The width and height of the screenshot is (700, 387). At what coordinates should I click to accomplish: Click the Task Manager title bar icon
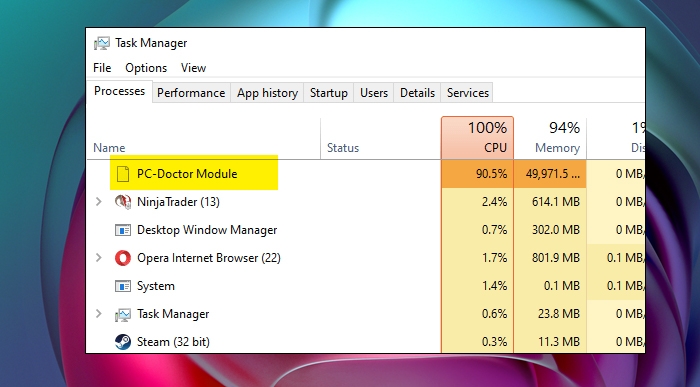click(x=102, y=43)
